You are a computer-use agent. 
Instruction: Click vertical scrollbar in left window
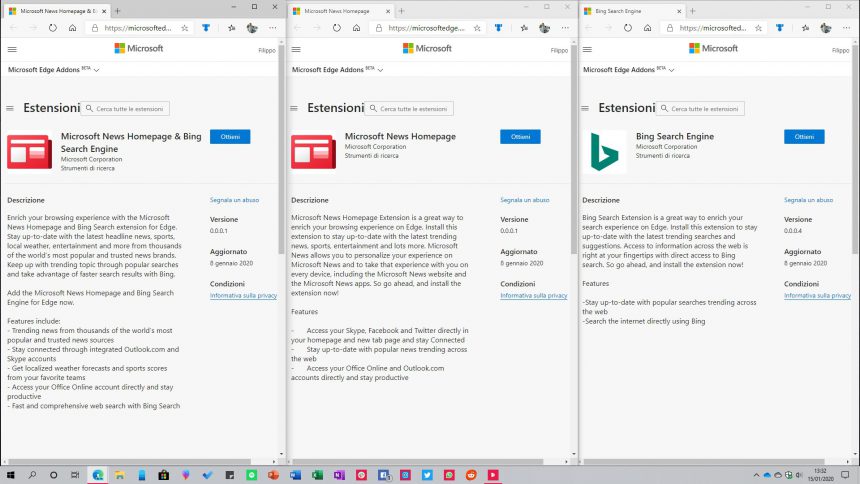[281, 148]
